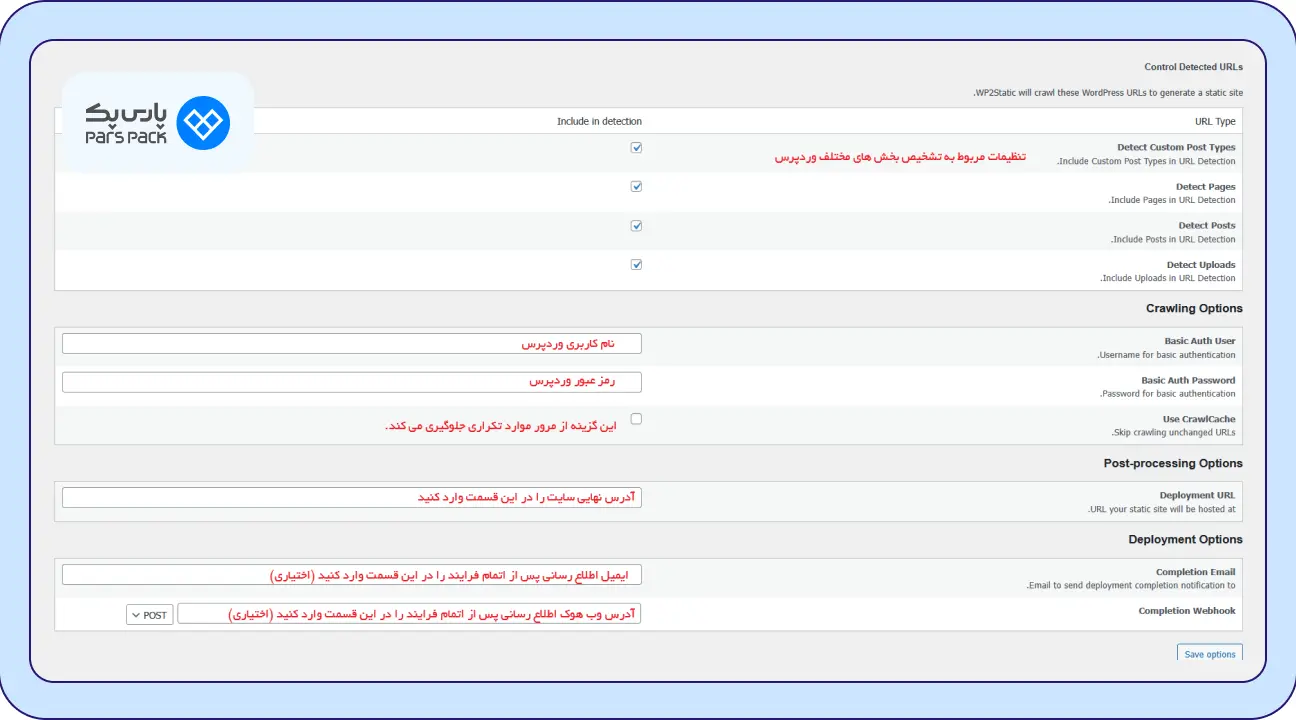Click the Deployment URL input field
This screenshot has height=720, width=1296.
point(352,496)
